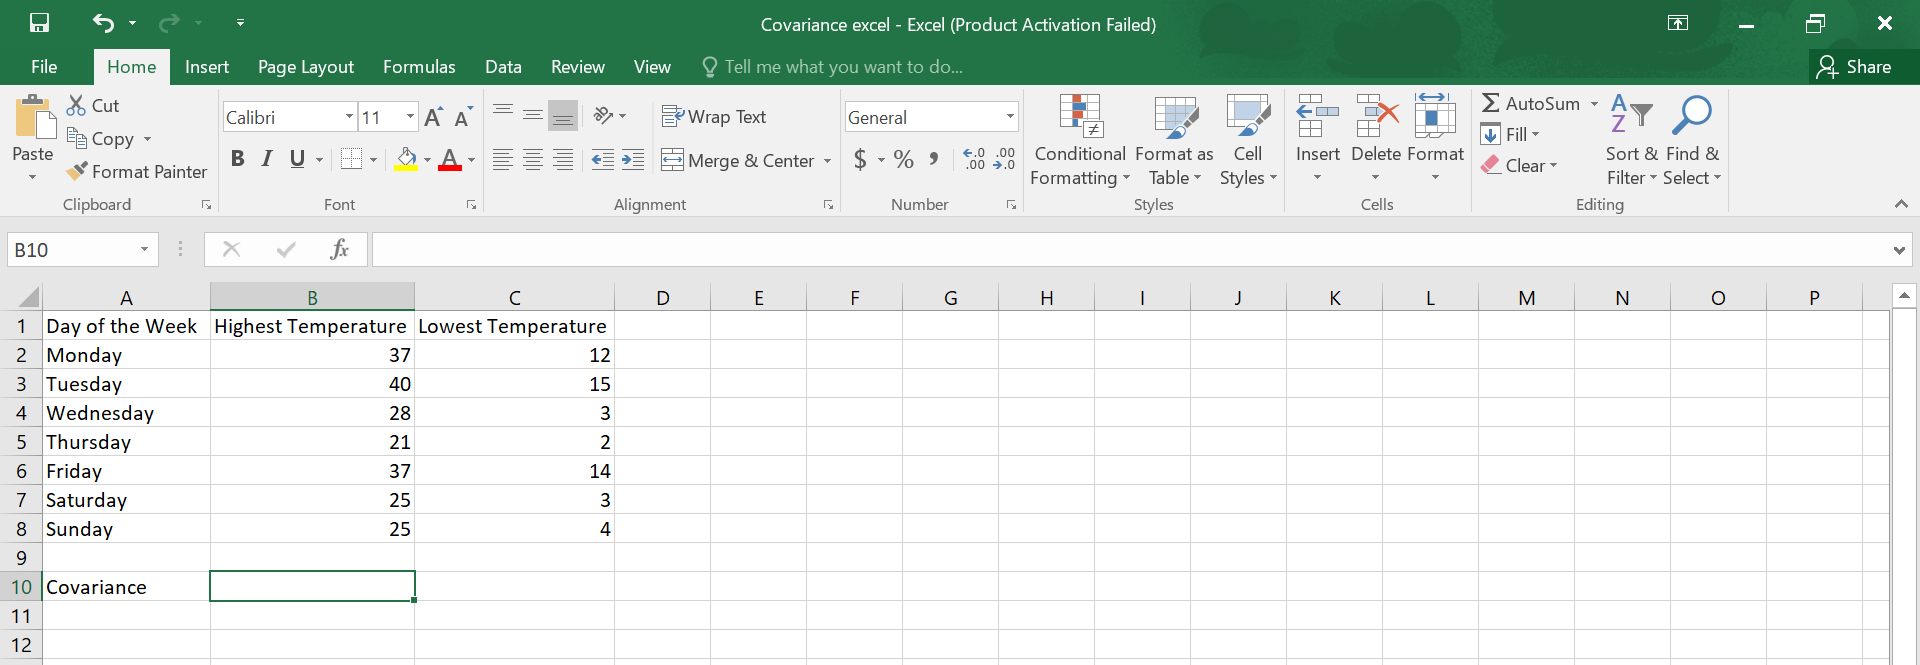Select cell C2 containing value 12
Image resolution: width=1920 pixels, height=665 pixels.
pos(514,355)
